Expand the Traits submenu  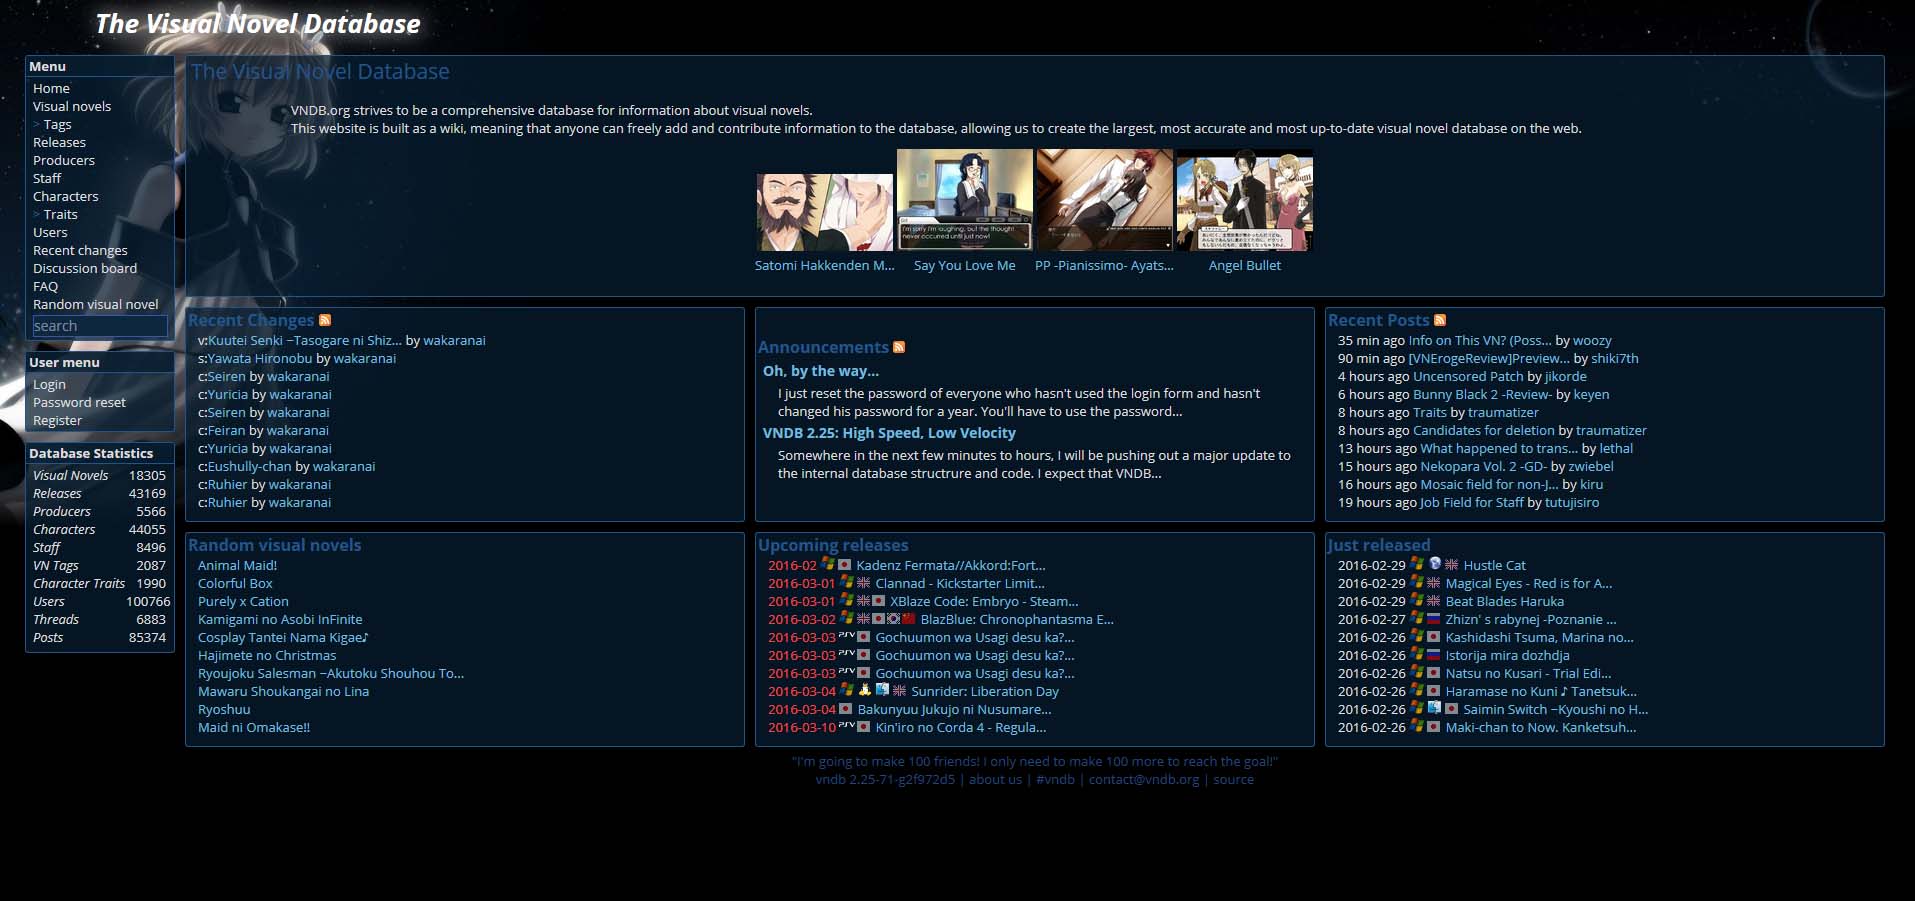(x=60, y=214)
